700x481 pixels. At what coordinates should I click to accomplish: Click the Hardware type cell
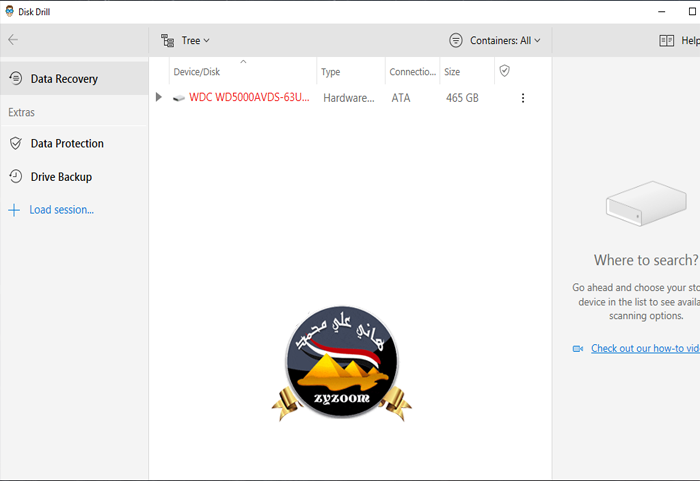coord(349,98)
